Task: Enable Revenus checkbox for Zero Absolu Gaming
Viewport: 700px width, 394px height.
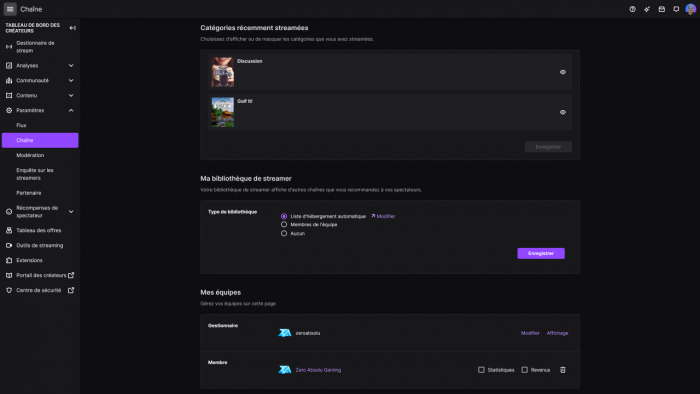Action: [x=525, y=370]
